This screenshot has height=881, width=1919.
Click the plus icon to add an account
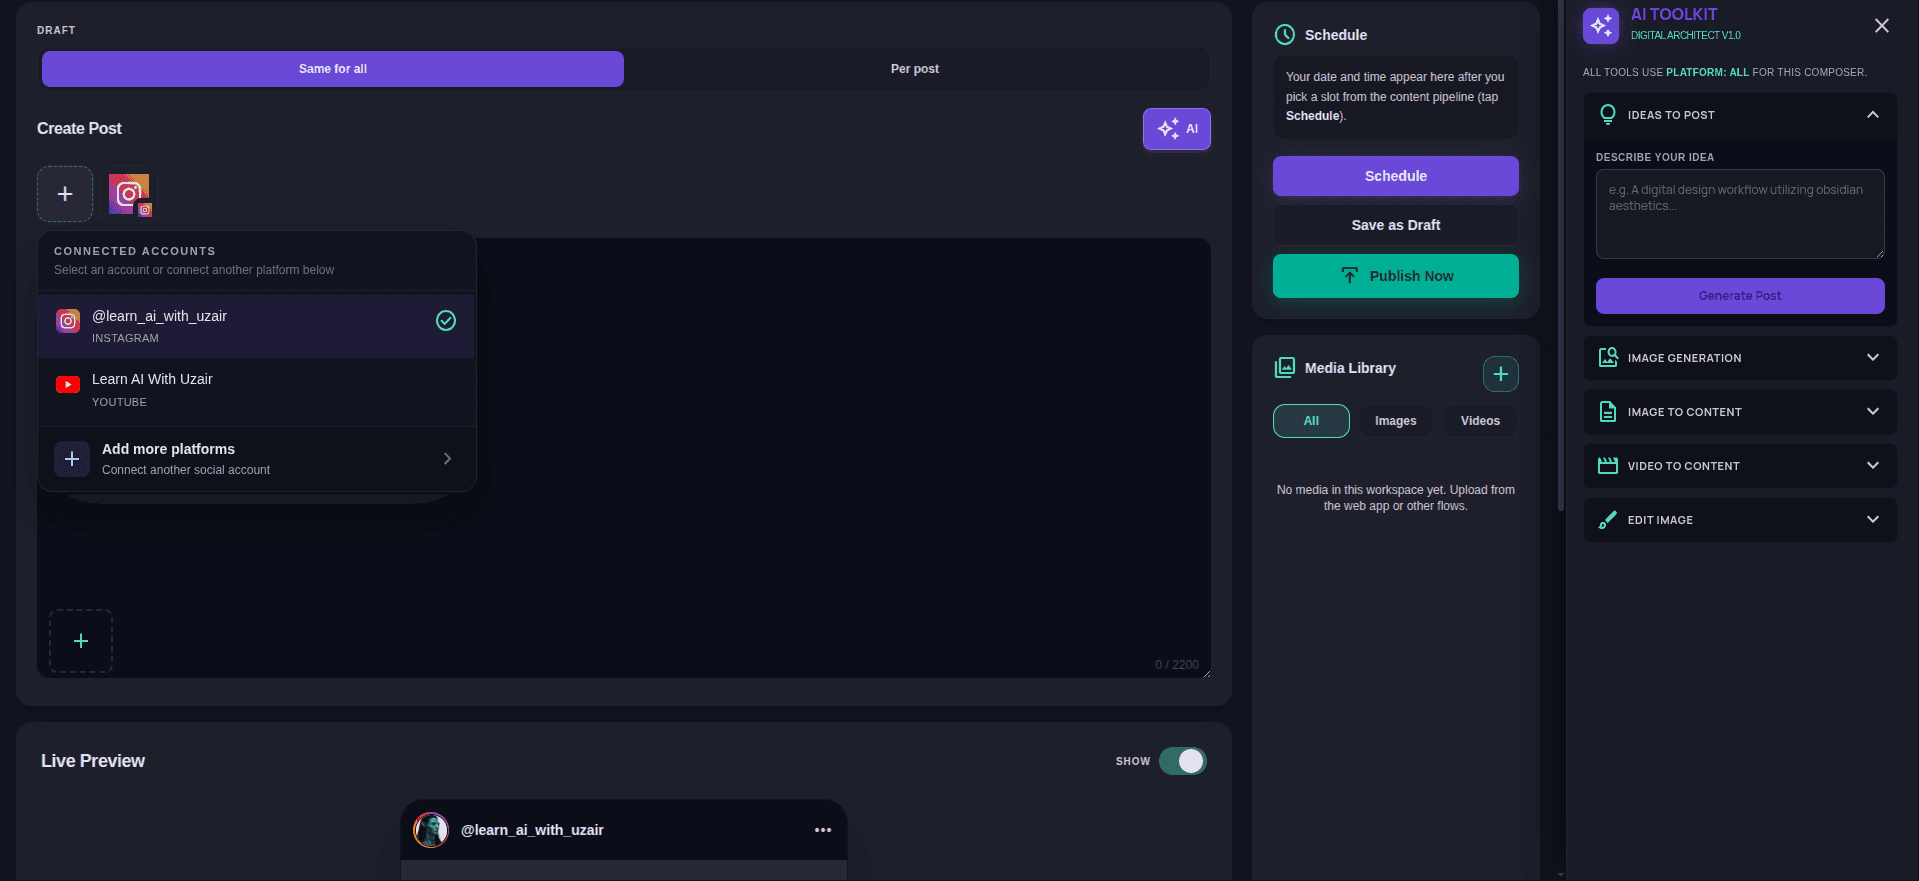65,194
